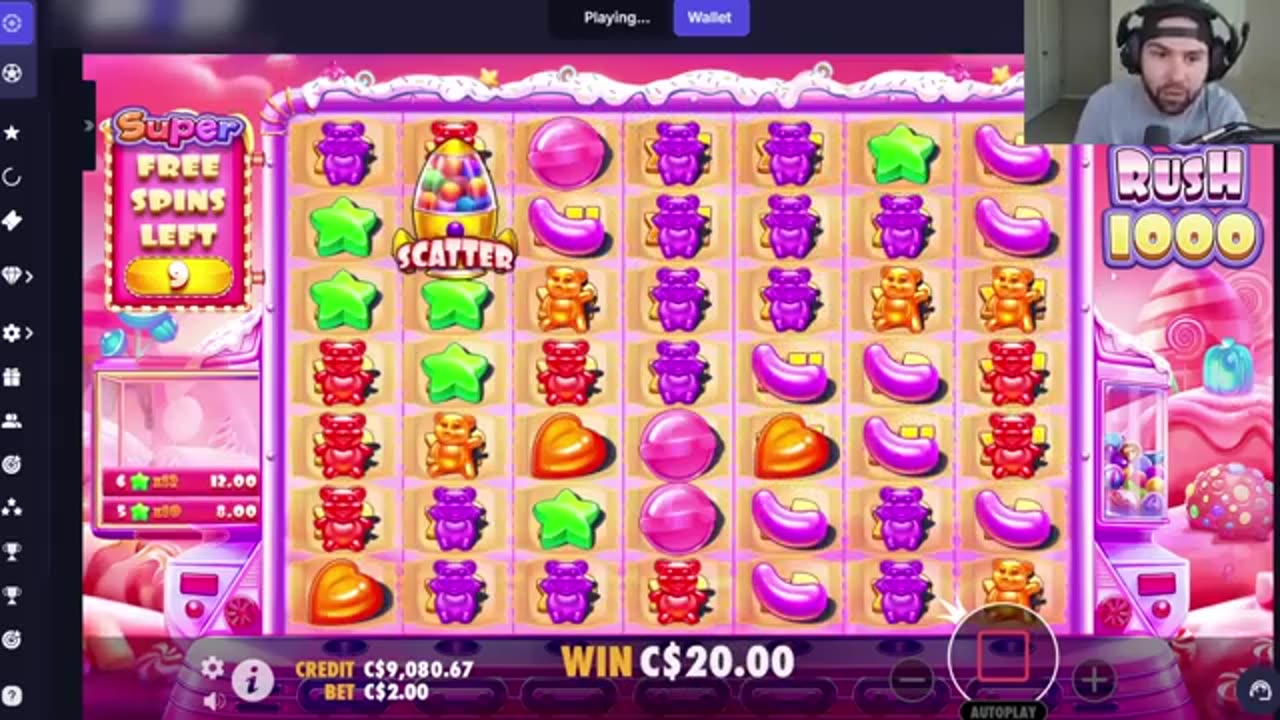1280x720 pixels.
Task: Open the help question mark icon
Action: tap(12, 696)
